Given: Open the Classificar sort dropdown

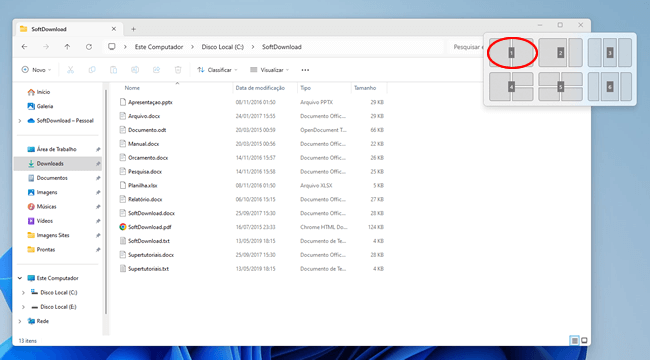Looking at the screenshot, I should click(x=217, y=70).
